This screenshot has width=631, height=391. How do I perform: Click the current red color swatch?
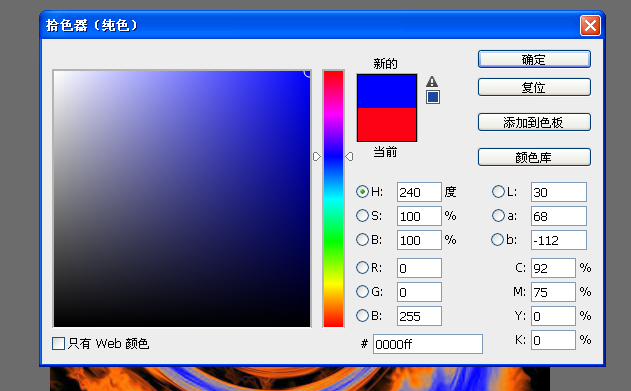tap(387, 124)
